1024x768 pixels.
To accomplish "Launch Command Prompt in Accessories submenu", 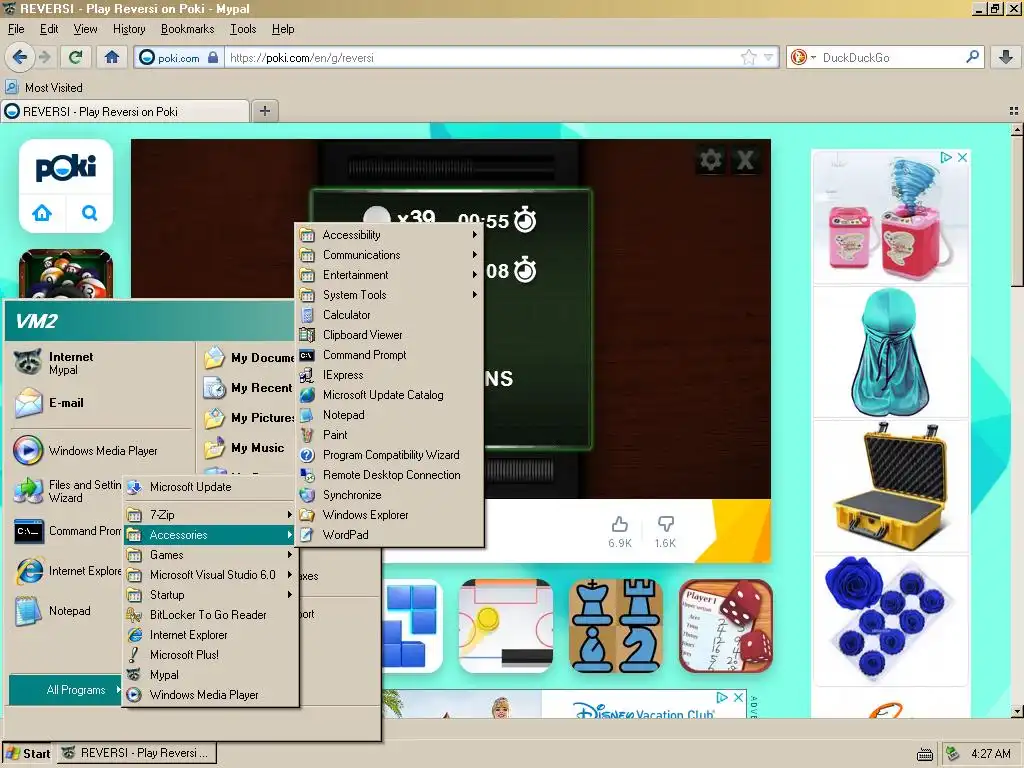I will click(390, 355).
